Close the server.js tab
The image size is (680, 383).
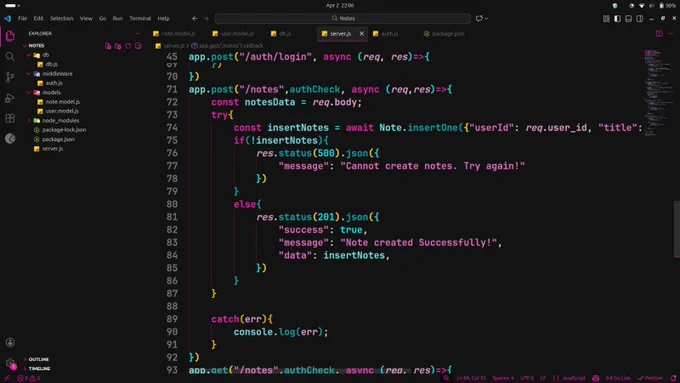pyautogui.click(x=362, y=33)
